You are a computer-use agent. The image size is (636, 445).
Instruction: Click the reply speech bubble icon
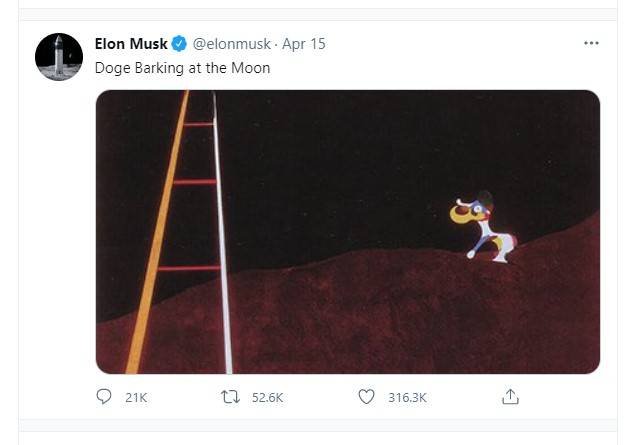click(104, 397)
